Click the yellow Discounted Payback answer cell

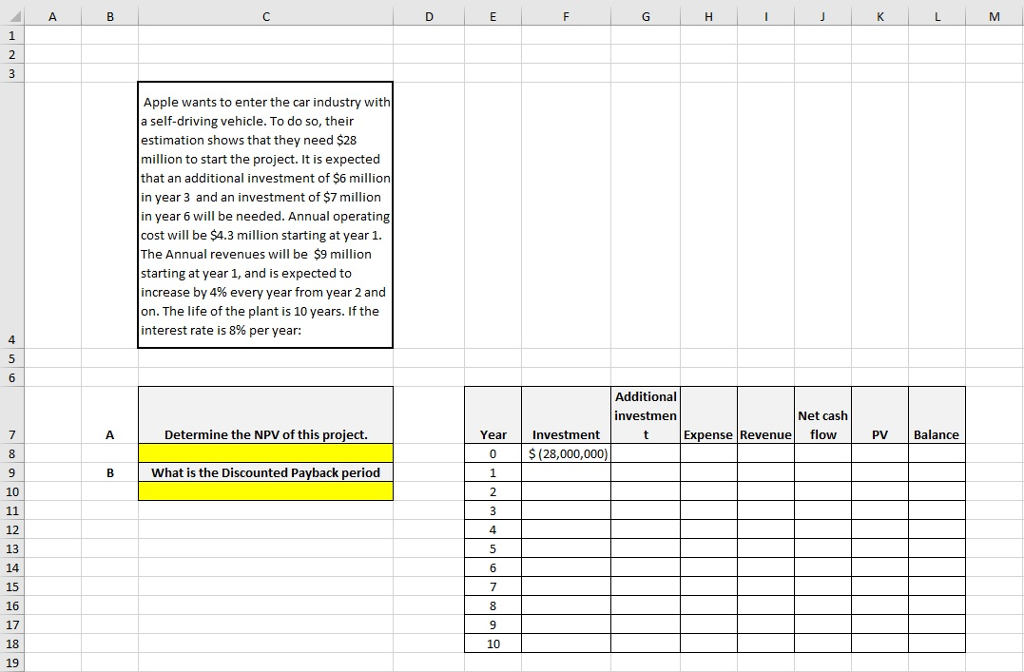(265, 491)
